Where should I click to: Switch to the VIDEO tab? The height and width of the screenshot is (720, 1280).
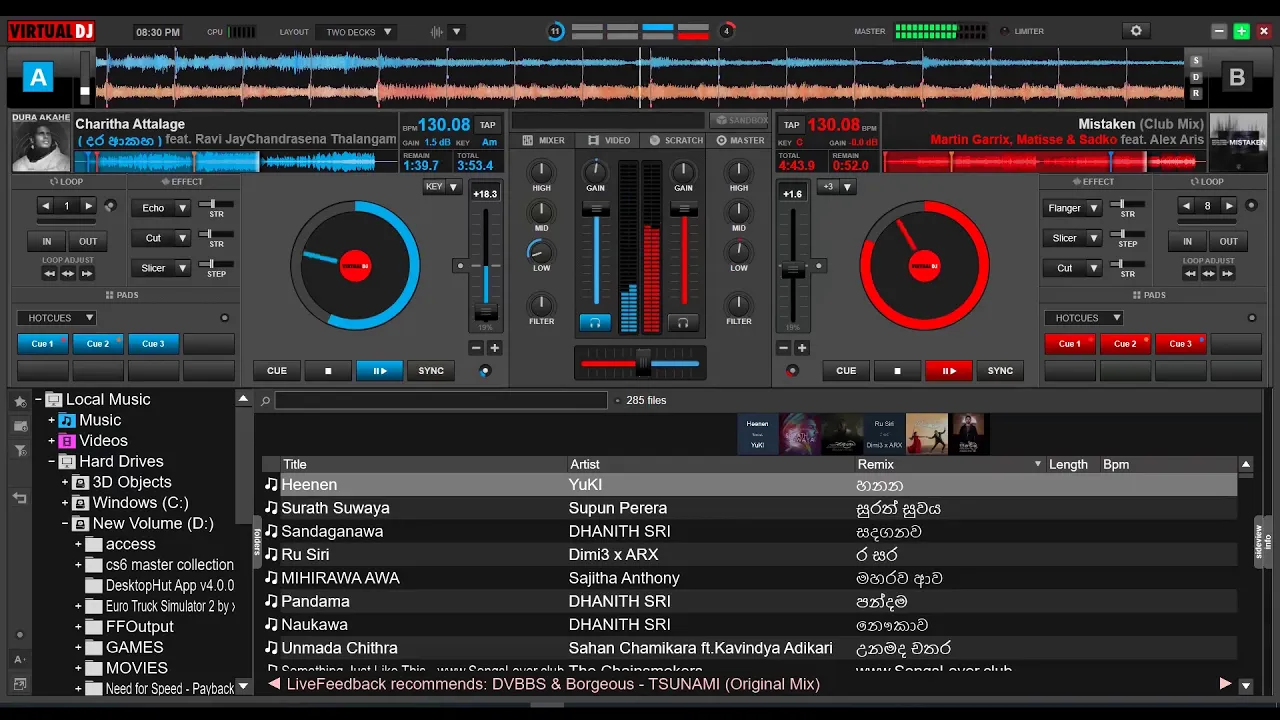609,141
